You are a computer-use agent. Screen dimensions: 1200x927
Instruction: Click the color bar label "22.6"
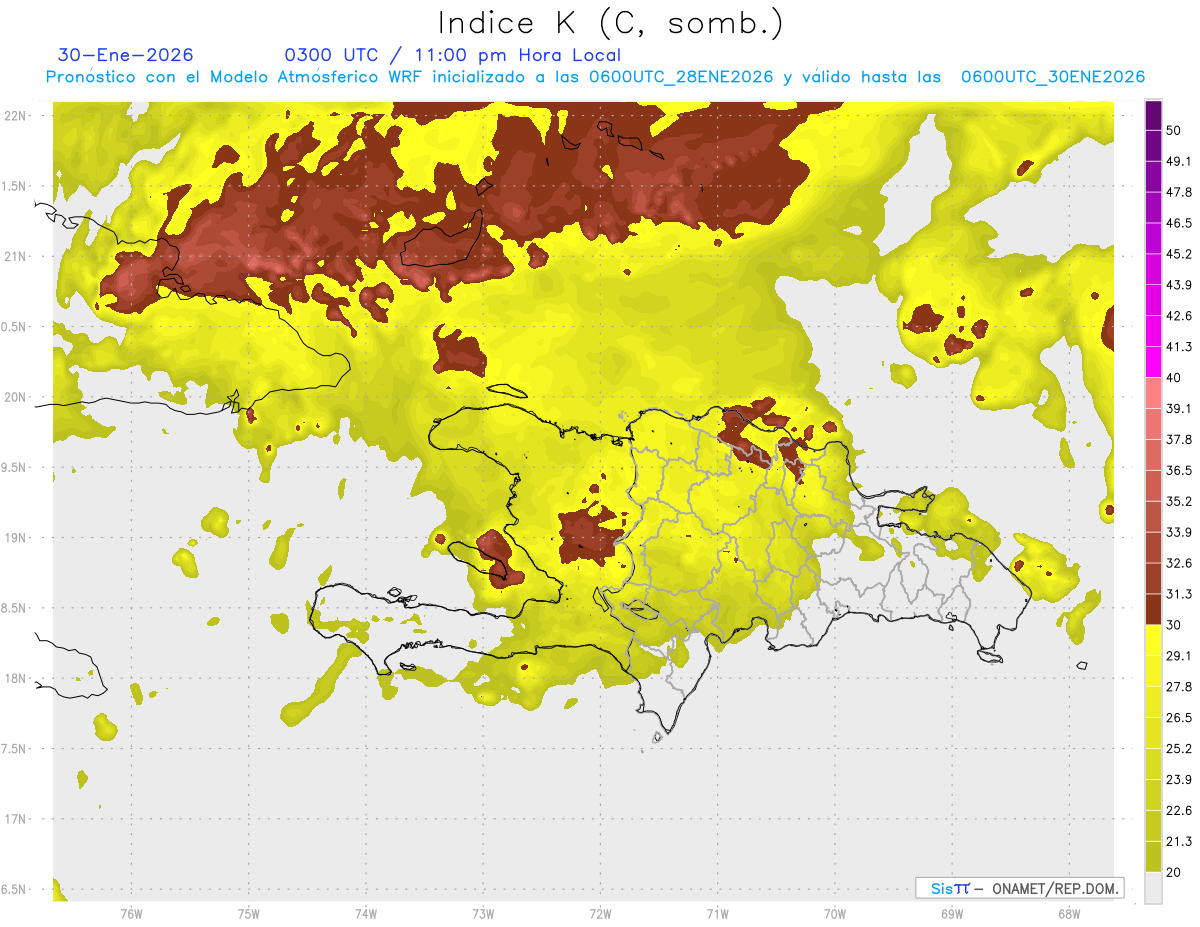pyautogui.click(x=1179, y=811)
